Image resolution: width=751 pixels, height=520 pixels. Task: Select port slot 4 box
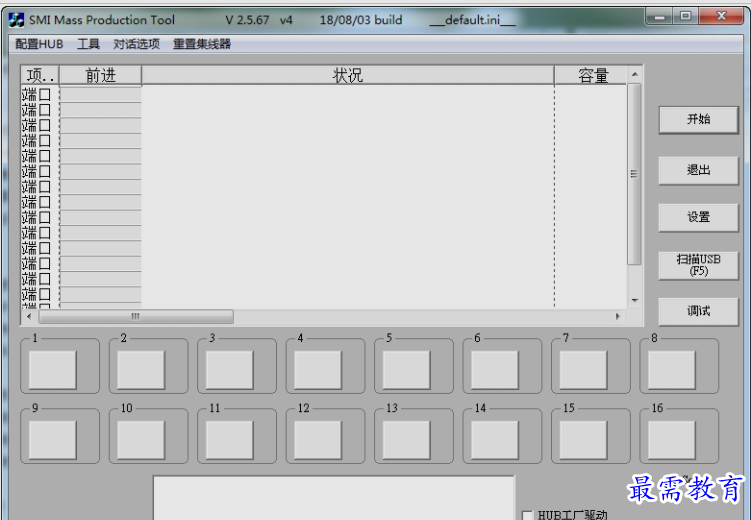[x=318, y=370]
